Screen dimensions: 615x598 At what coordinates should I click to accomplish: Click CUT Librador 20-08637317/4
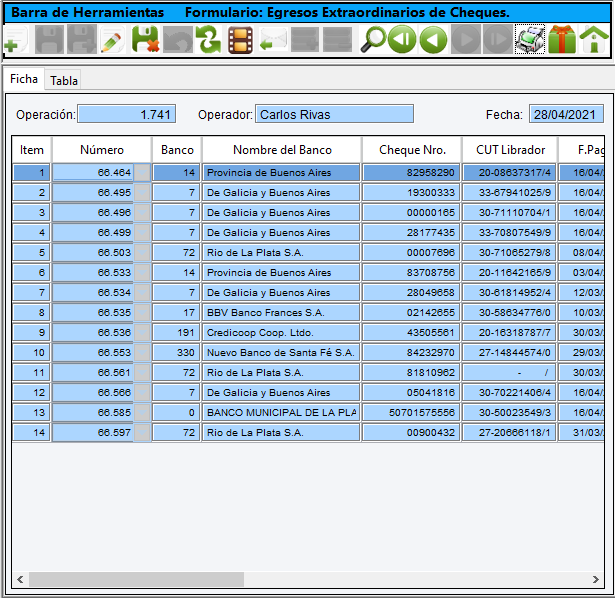[509, 173]
